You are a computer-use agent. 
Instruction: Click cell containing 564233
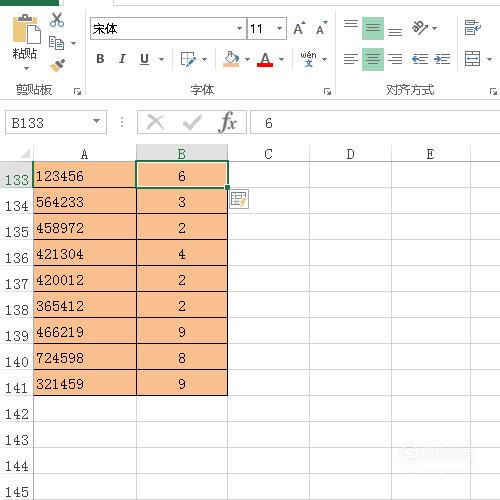[x=85, y=201]
